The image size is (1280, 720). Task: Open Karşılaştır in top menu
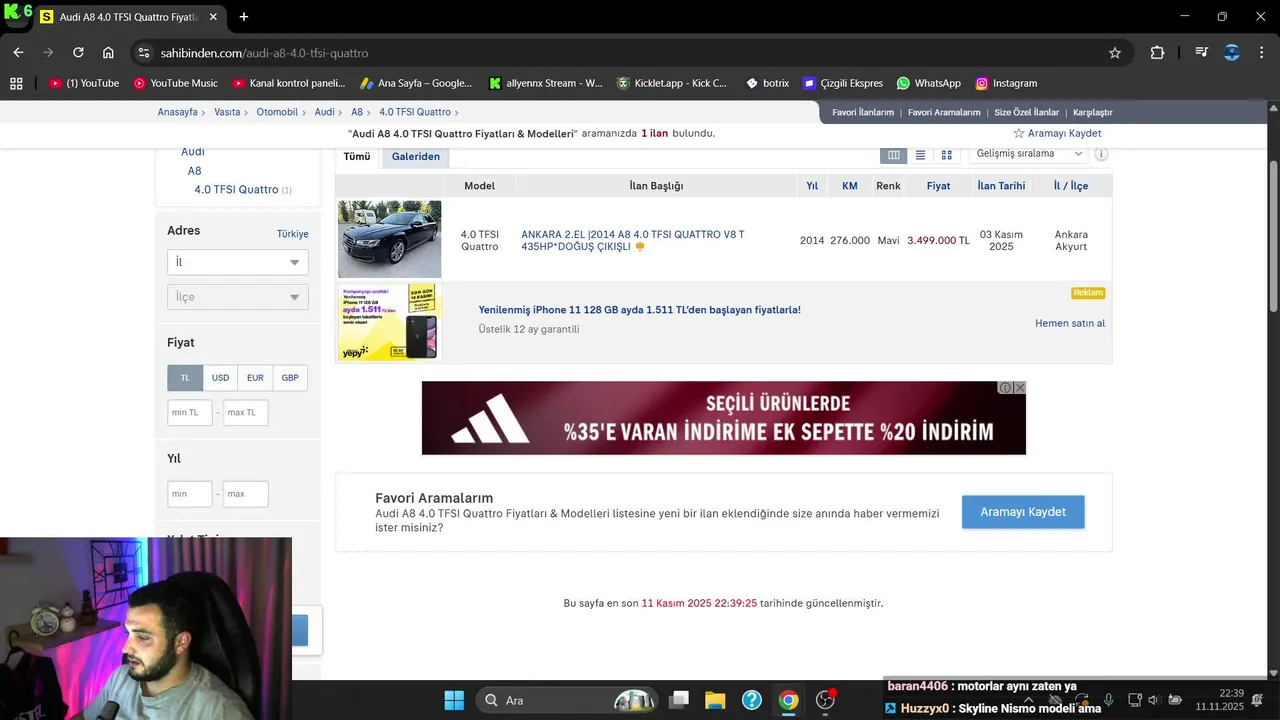coord(1092,112)
